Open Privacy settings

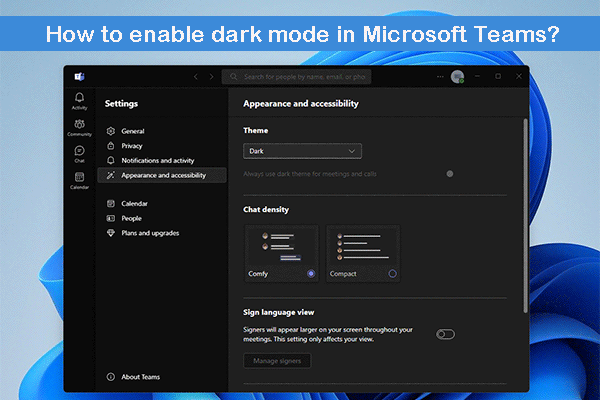click(162, 146)
